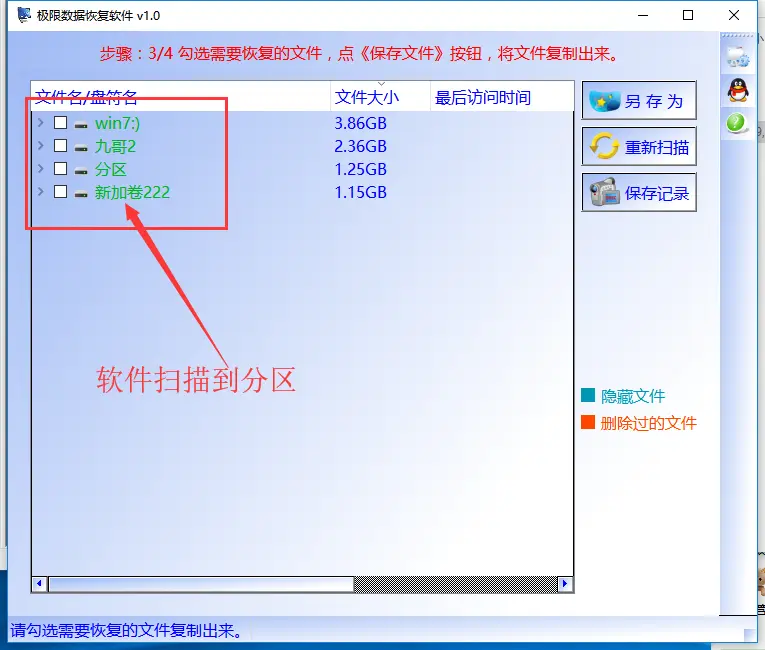This screenshot has width=765, height=650.
Task: Click the 另存为 save-as button
Action: pos(639,101)
